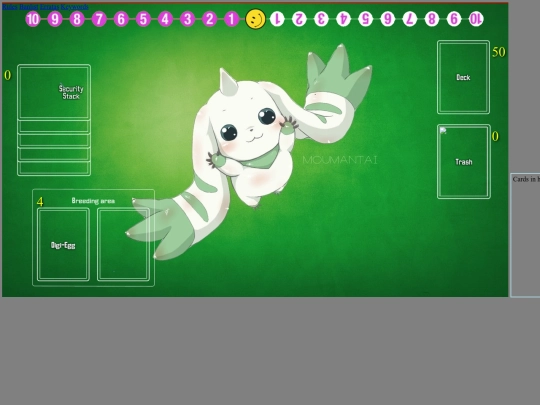The height and width of the screenshot is (405, 540).
Task: Open the Trash card zone
Action: tap(464, 162)
